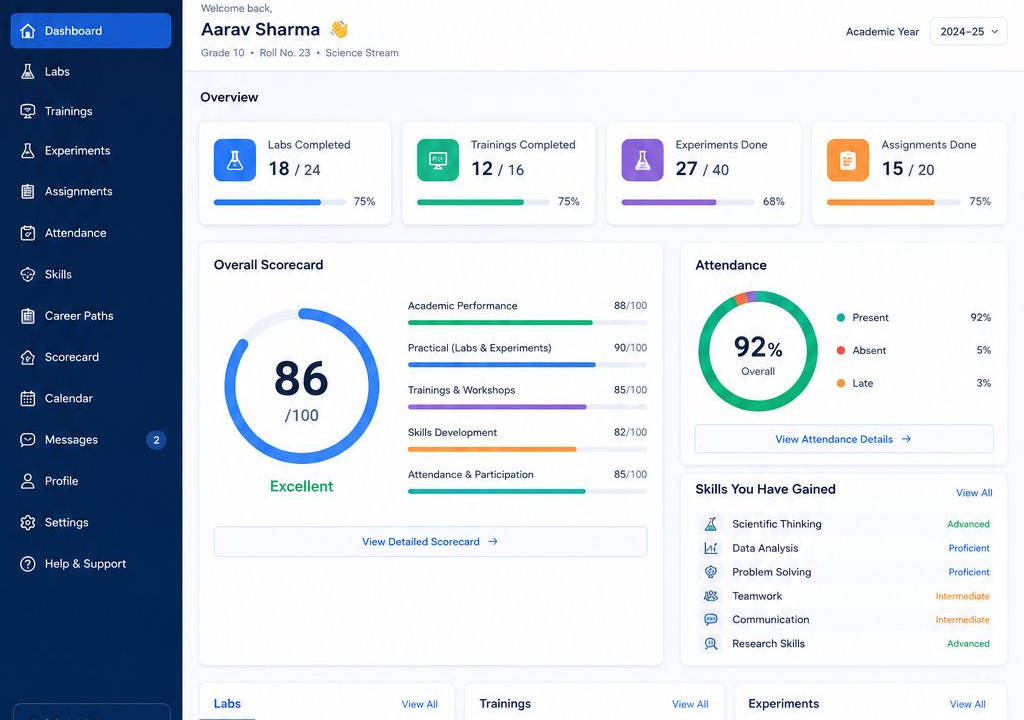Click 'Trainings & Workshops' scorecard row label
This screenshot has height=720, width=1024.
(461, 390)
